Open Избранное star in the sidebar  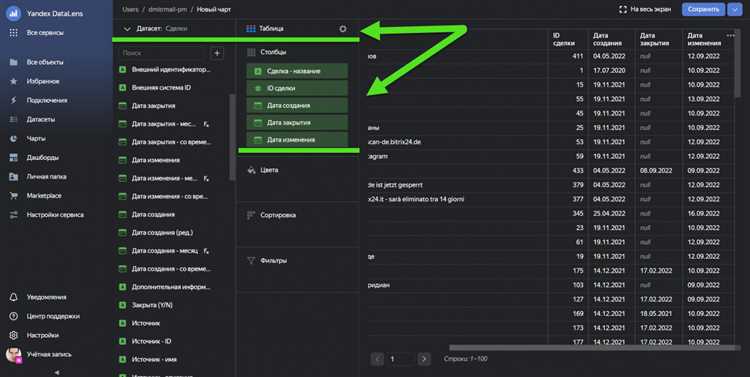point(13,81)
